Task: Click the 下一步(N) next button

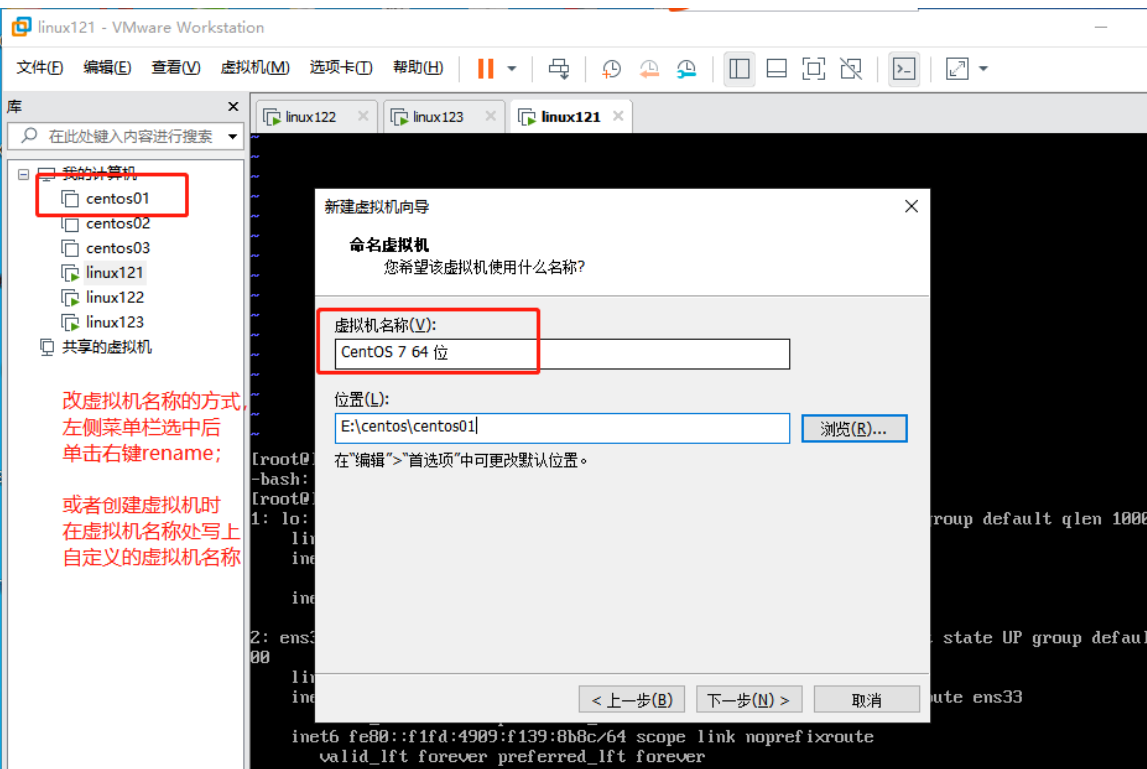Action: pos(749,699)
